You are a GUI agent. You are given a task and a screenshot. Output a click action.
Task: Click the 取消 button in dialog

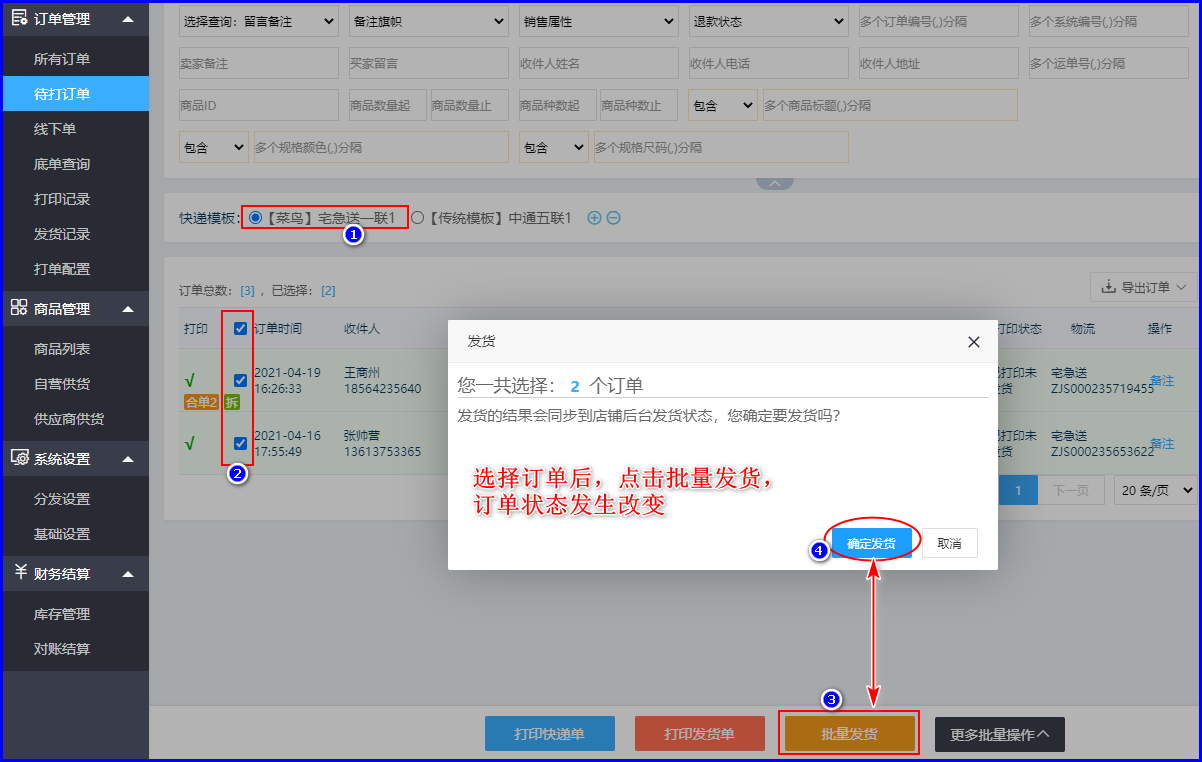click(x=949, y=543)
